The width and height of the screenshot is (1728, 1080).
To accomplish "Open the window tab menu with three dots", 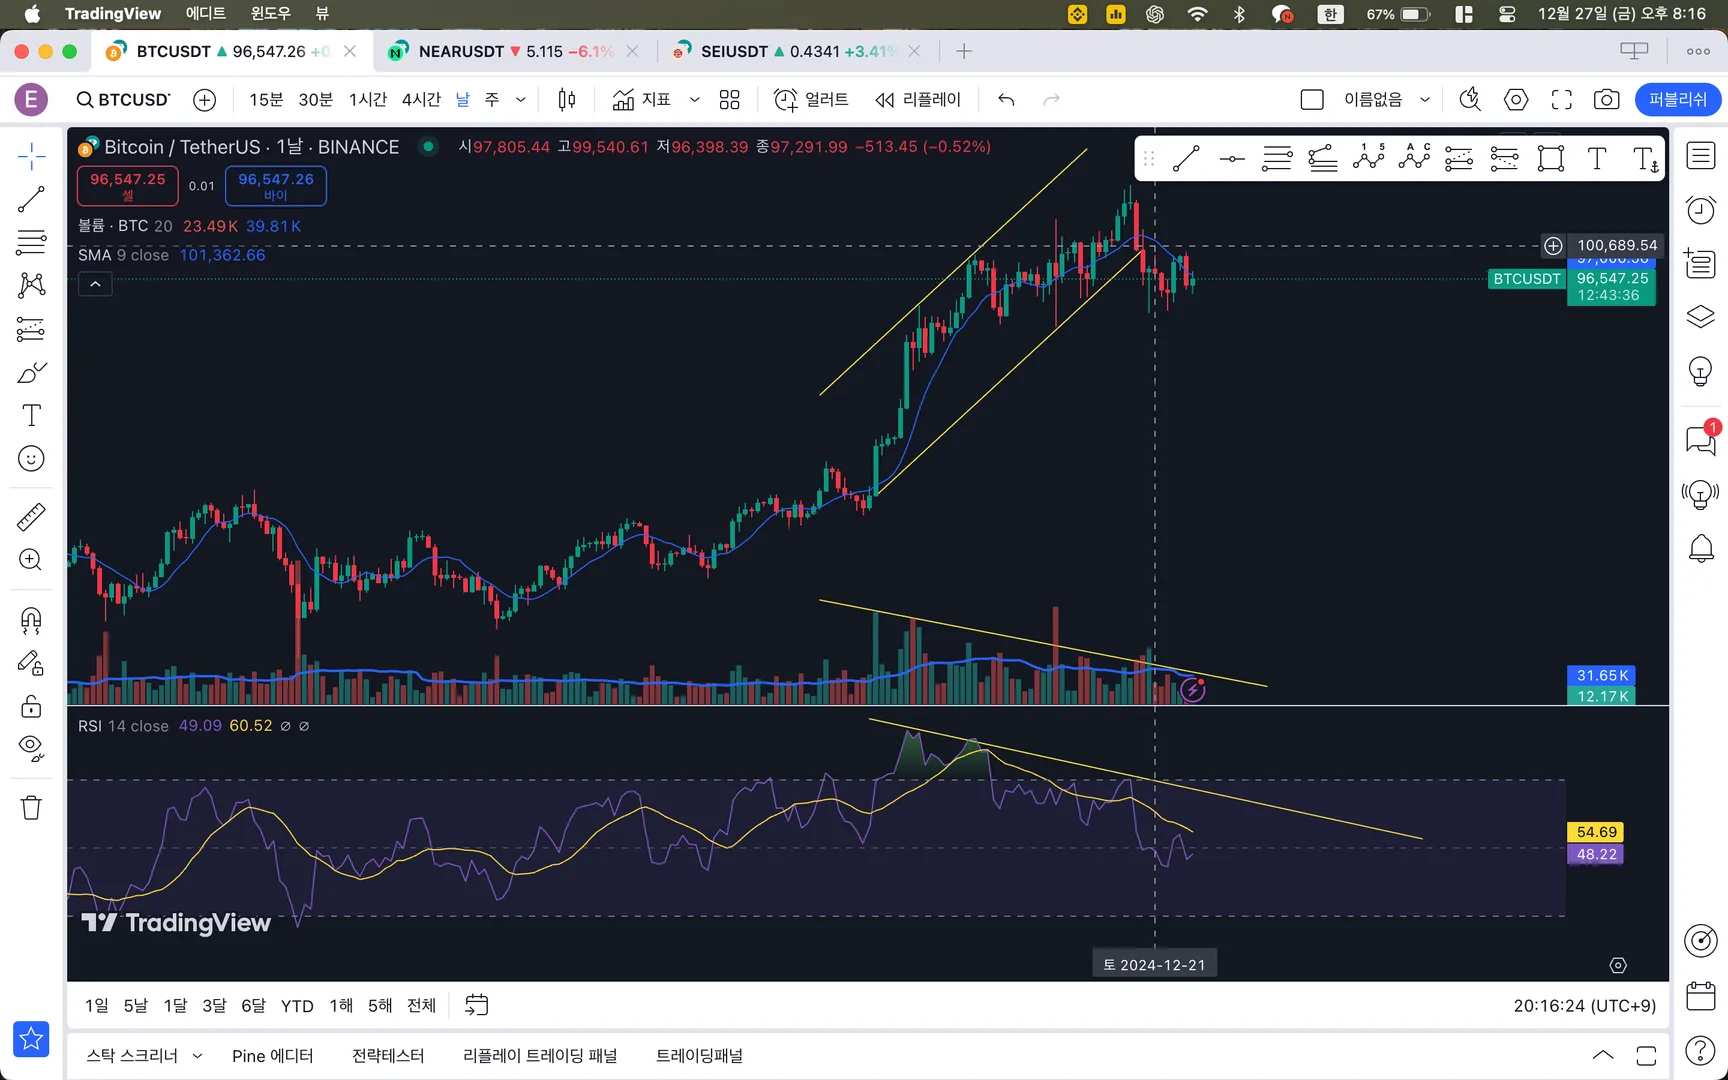I will coord(1698,51).
